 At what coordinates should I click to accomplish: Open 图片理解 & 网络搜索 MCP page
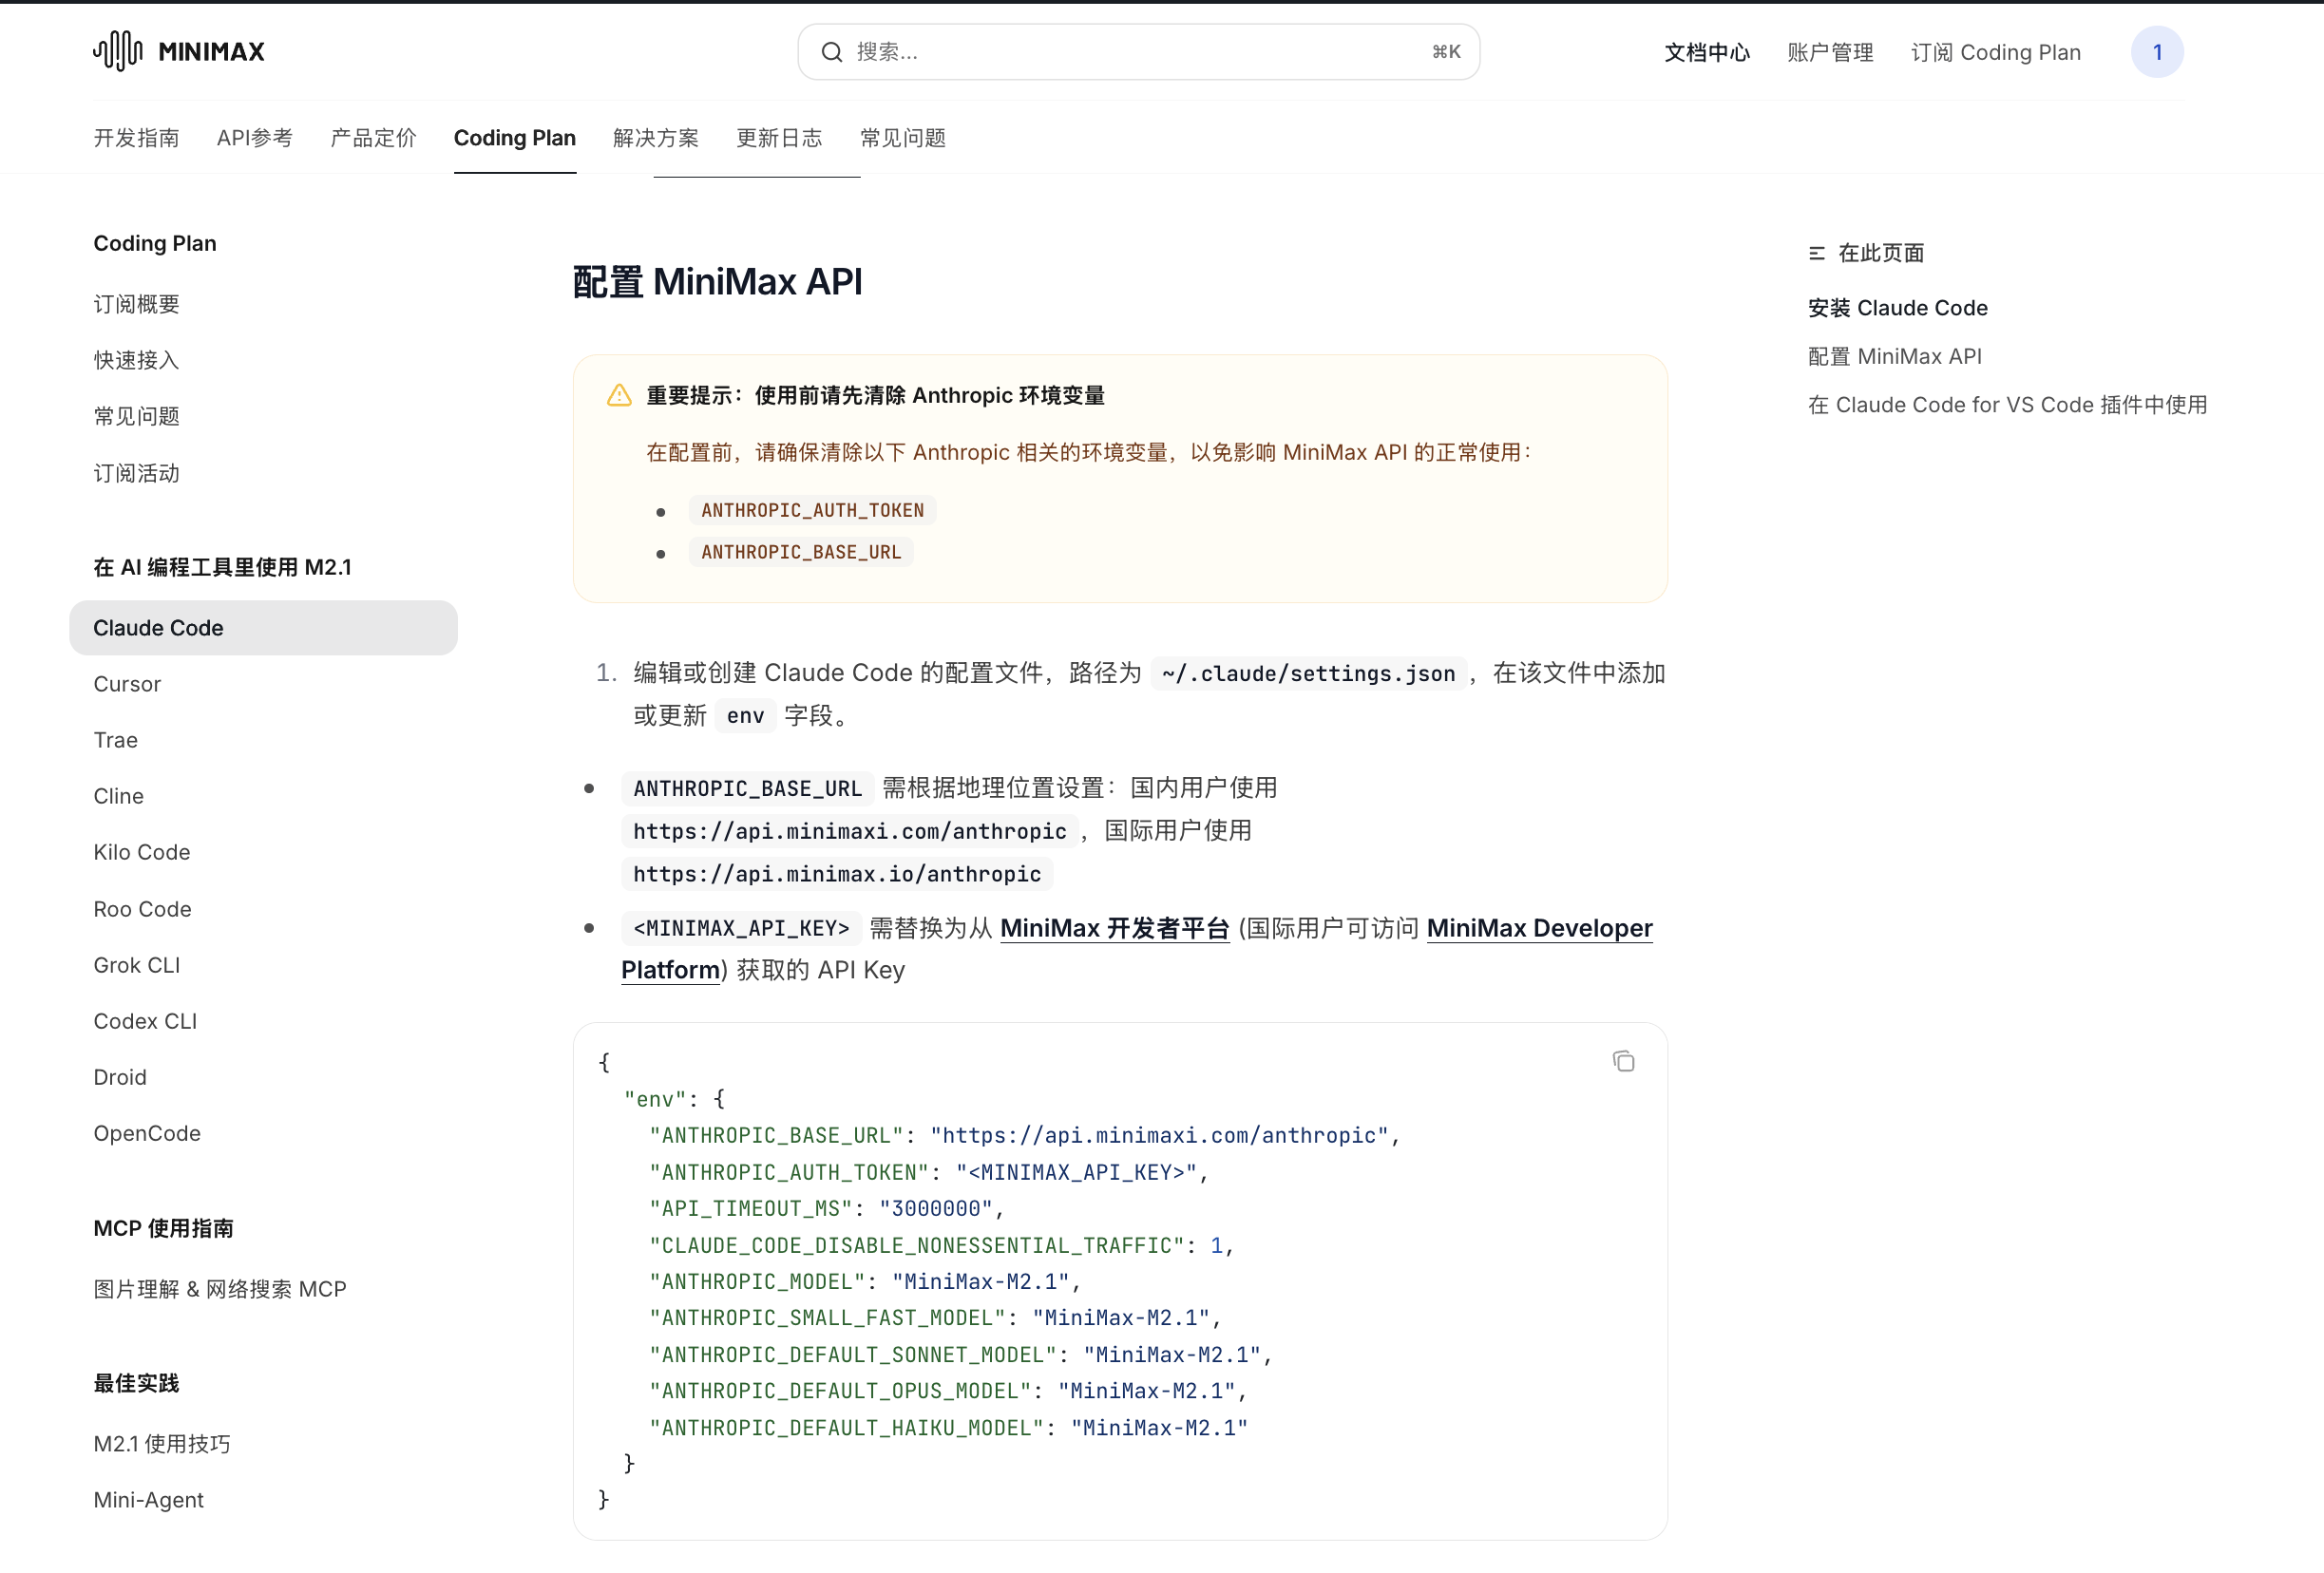(219, 1289)
